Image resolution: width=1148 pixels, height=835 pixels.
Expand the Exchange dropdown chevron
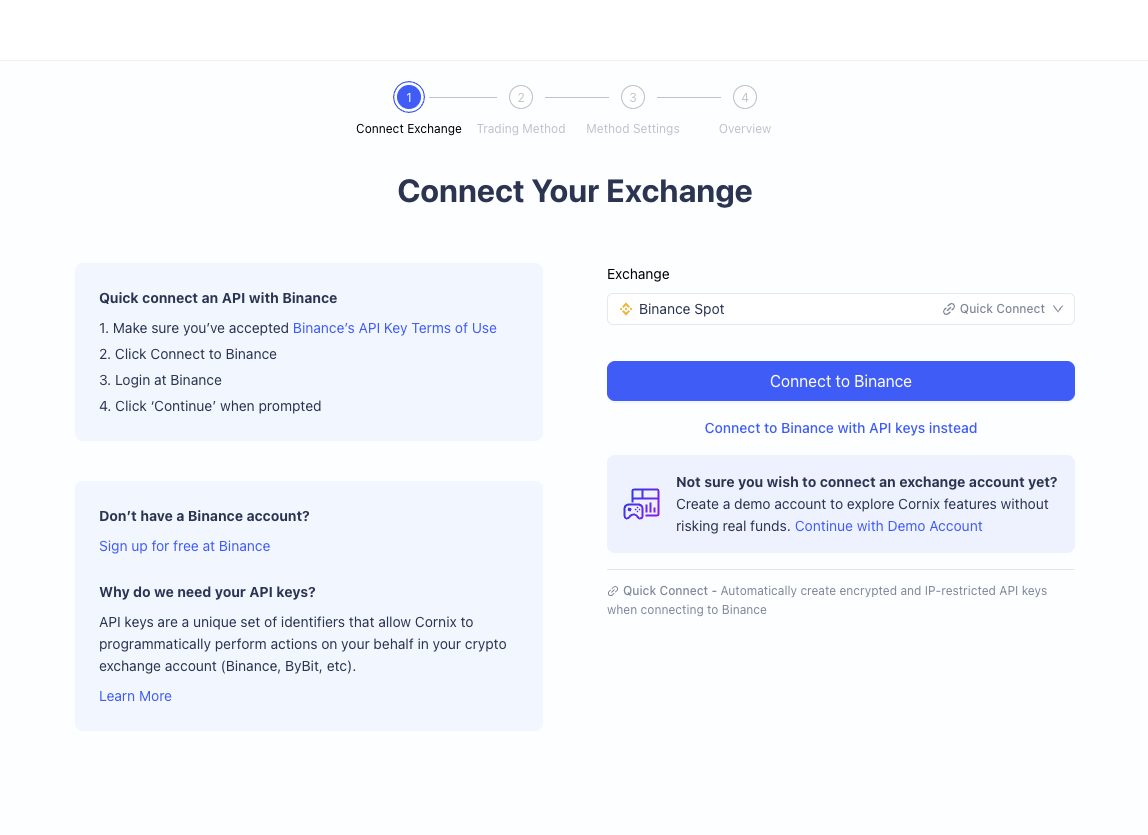pos(1058,309)
